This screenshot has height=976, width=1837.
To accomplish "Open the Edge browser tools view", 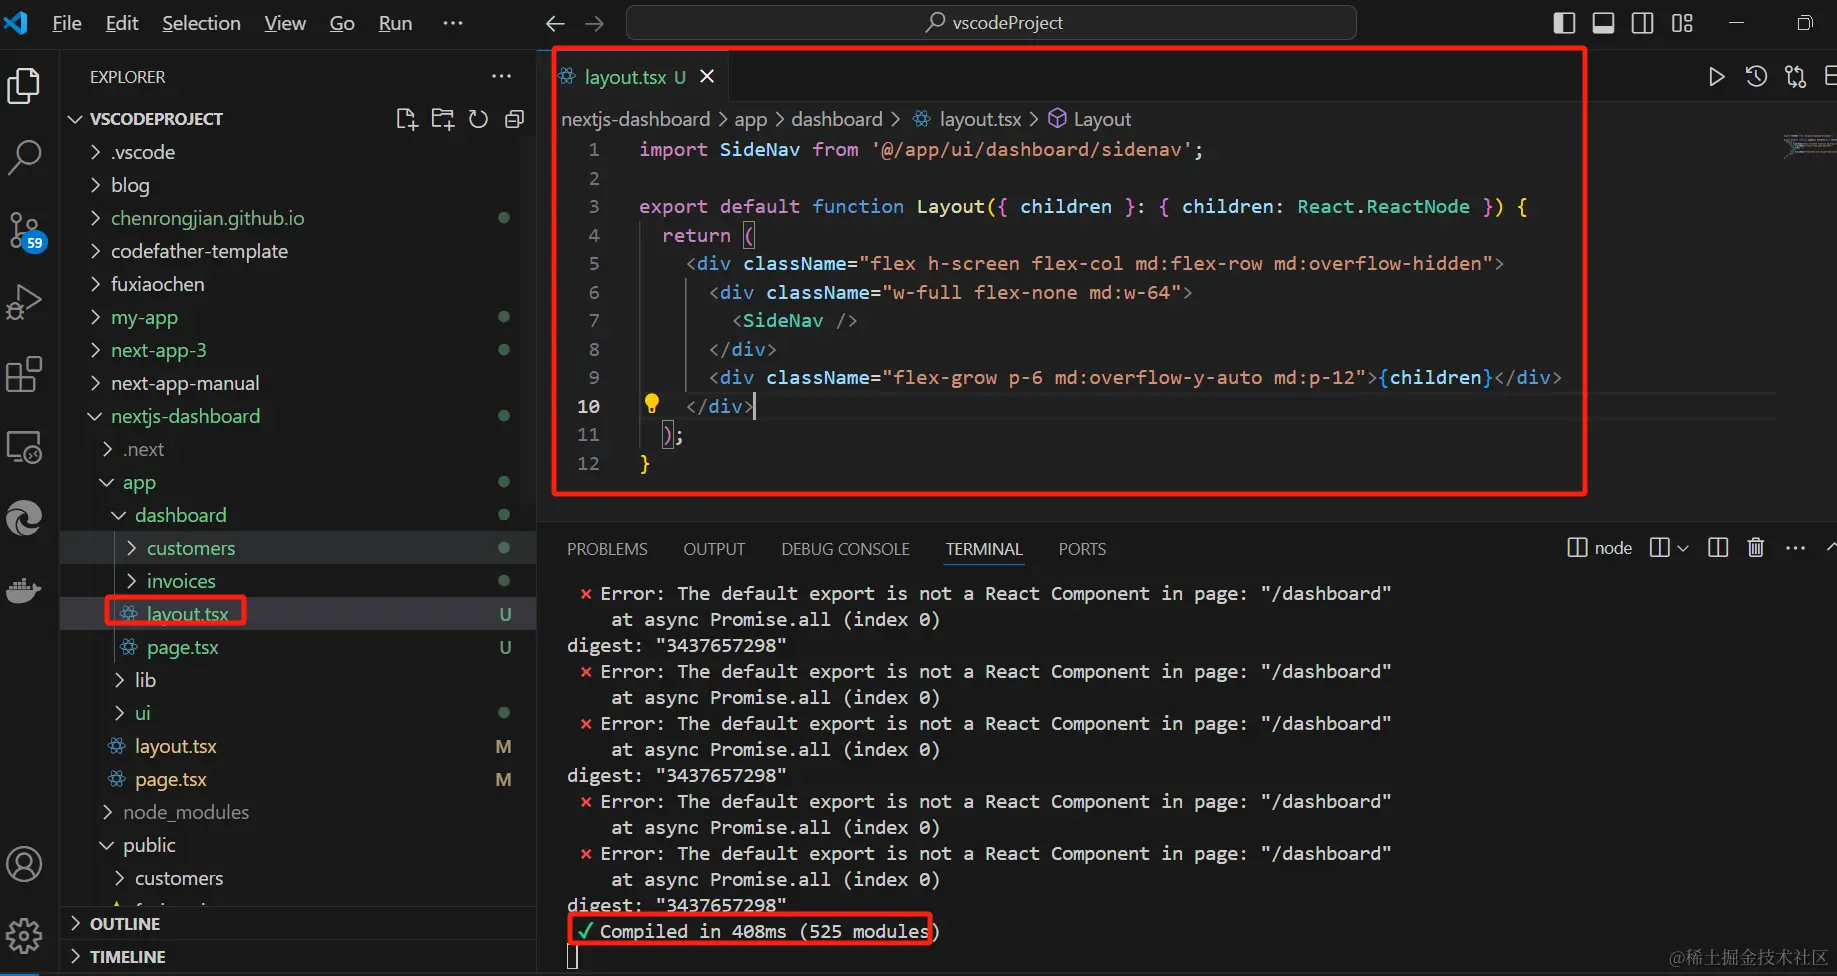I will (24, 518).
